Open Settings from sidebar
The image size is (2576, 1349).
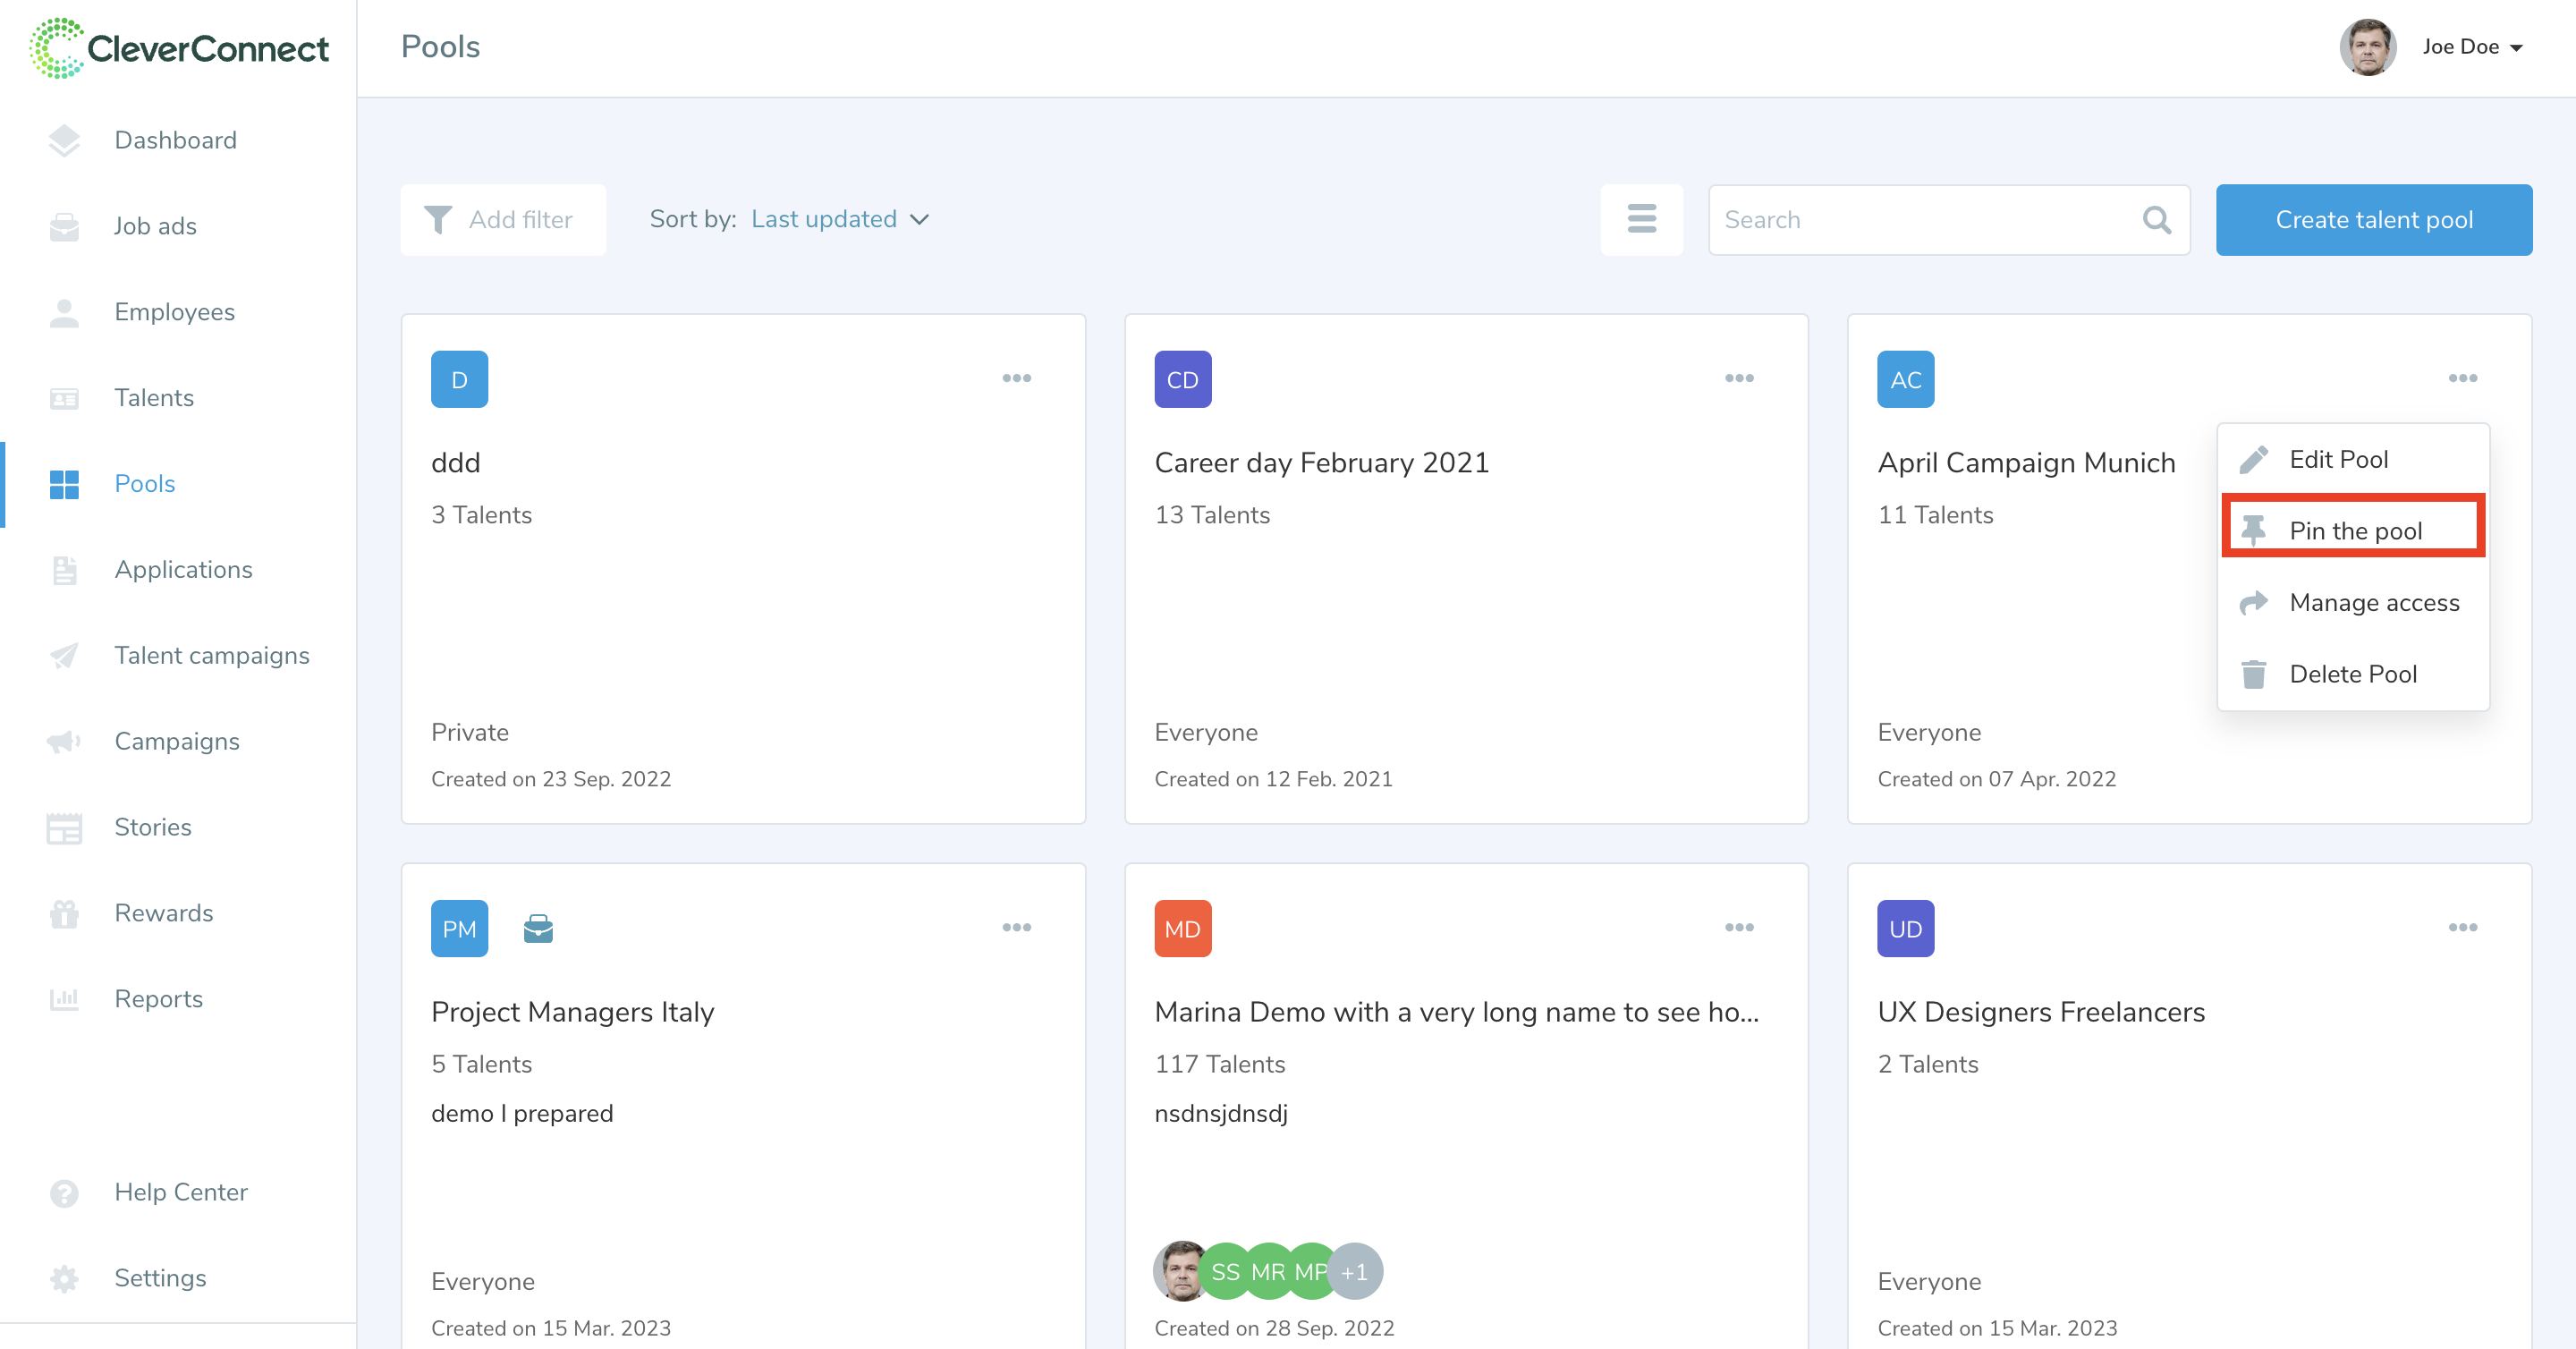coord(160,1277)
